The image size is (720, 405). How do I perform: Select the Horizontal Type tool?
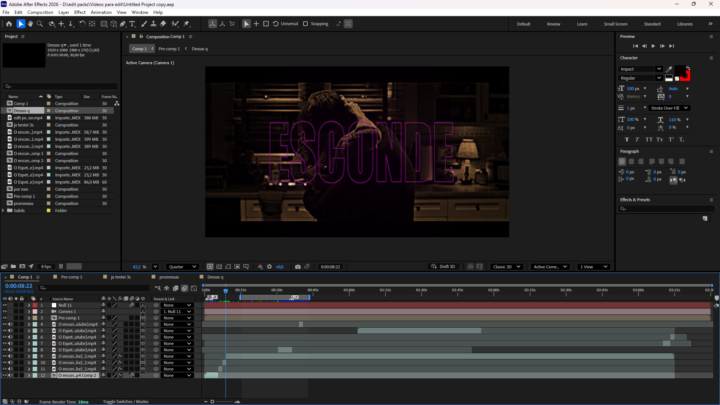[x=133, y=24]
